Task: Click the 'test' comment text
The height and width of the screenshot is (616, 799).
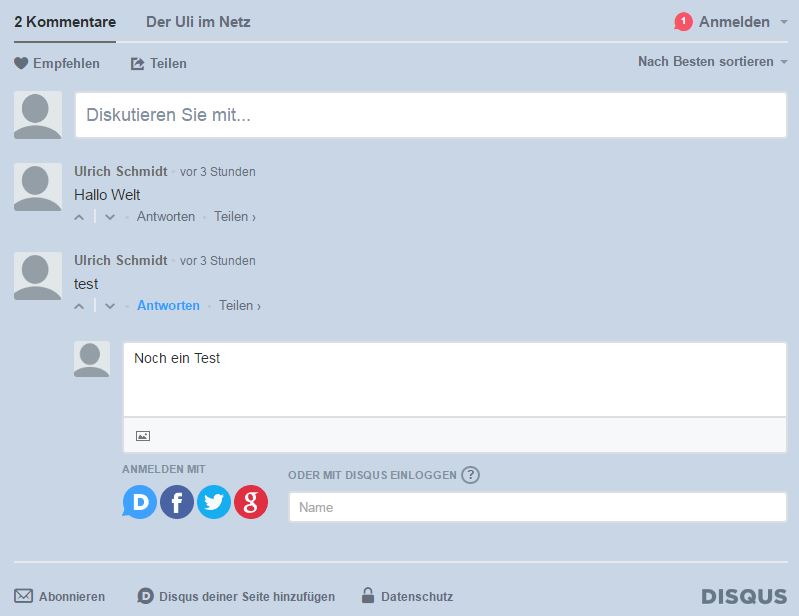Action: point(86,284)
